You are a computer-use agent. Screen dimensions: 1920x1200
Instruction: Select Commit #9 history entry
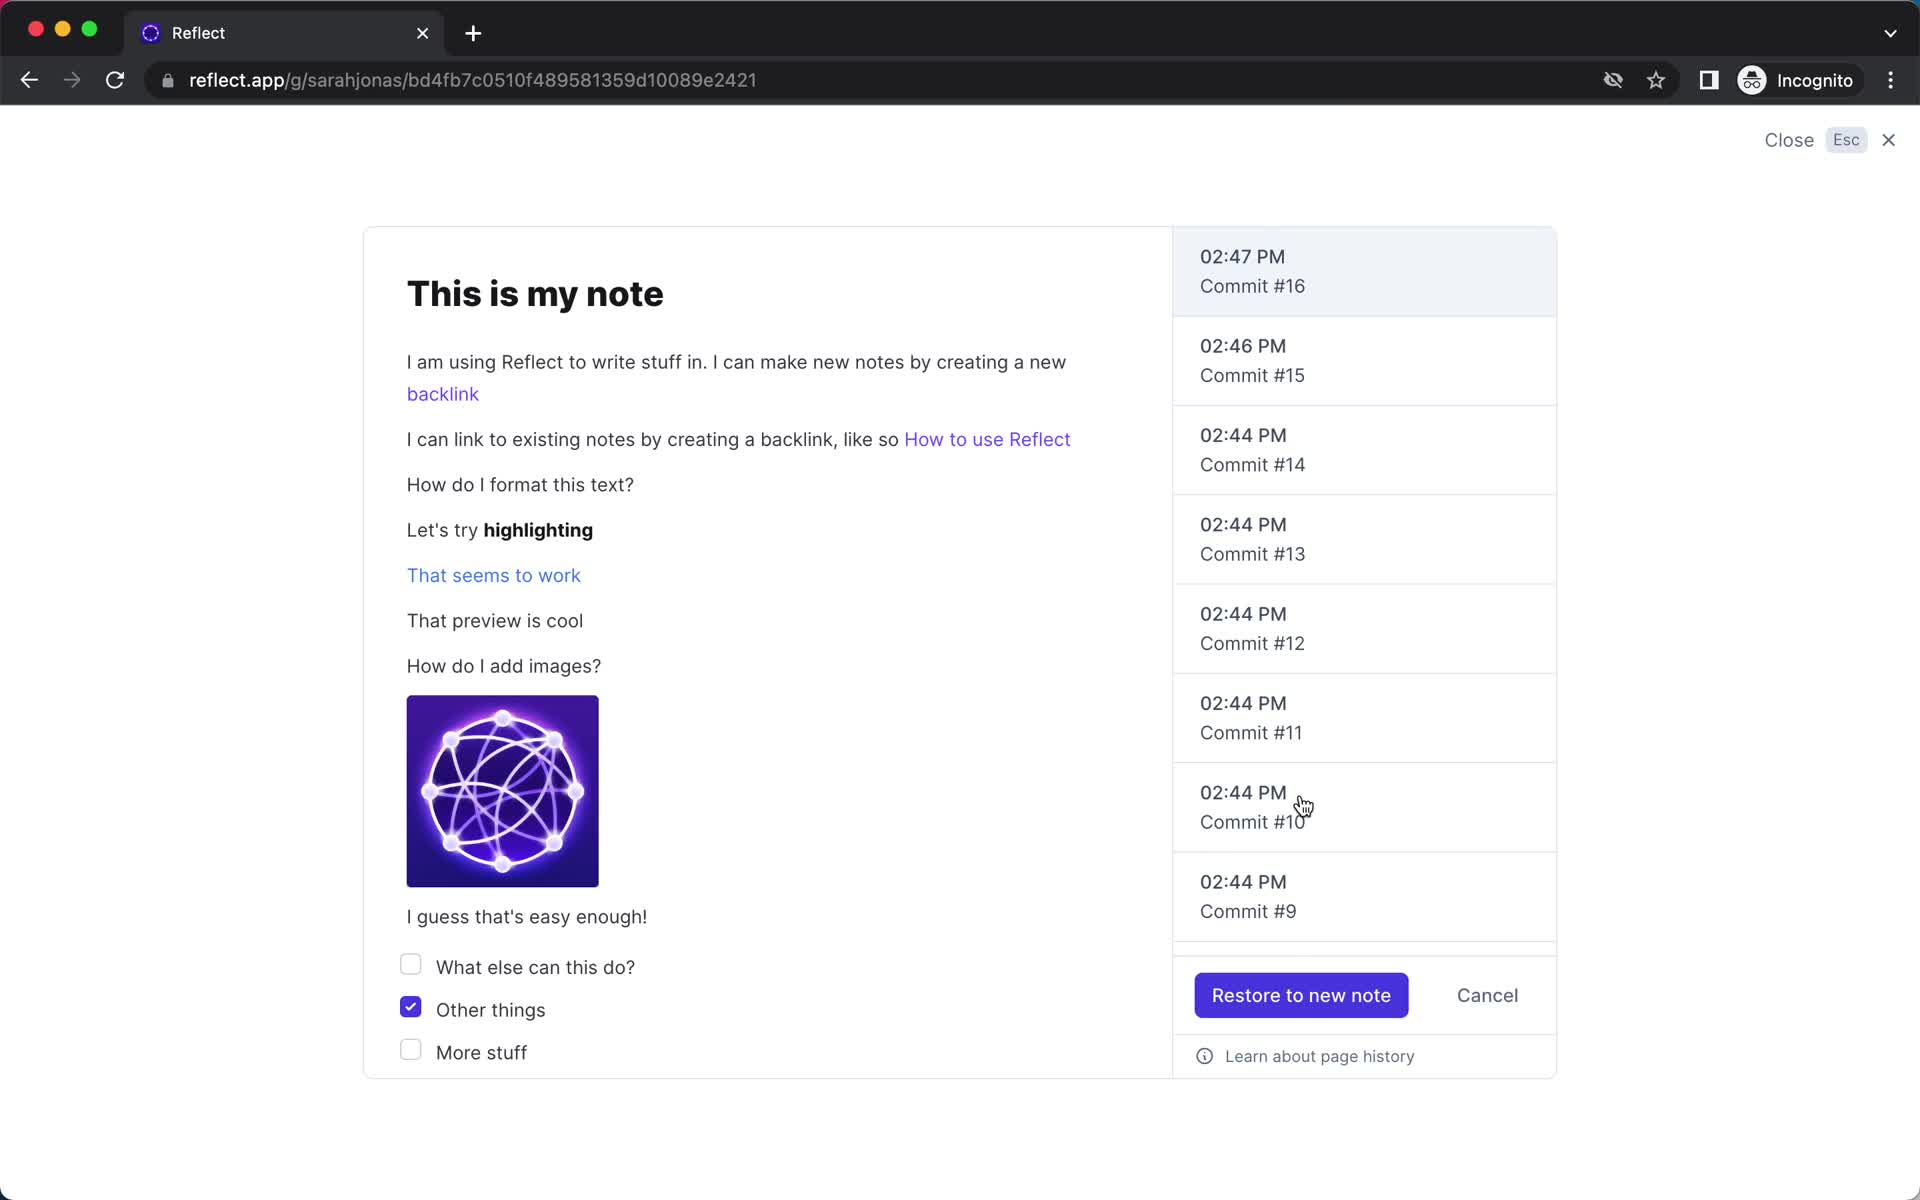[1366, 896]
